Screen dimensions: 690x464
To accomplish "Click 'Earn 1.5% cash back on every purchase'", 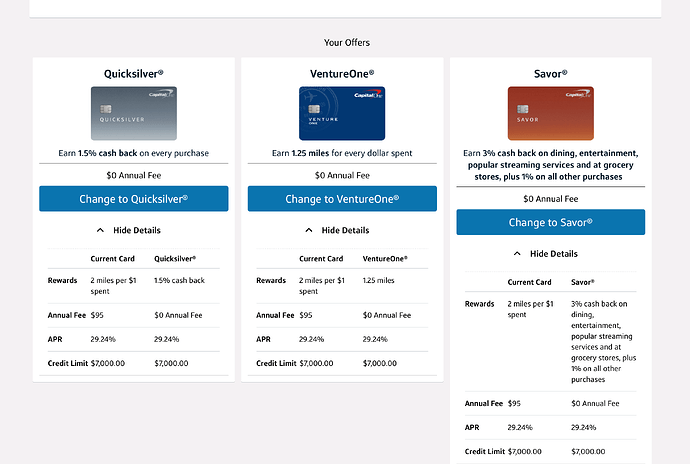I will pyautogui.click(x=134, y=153).
